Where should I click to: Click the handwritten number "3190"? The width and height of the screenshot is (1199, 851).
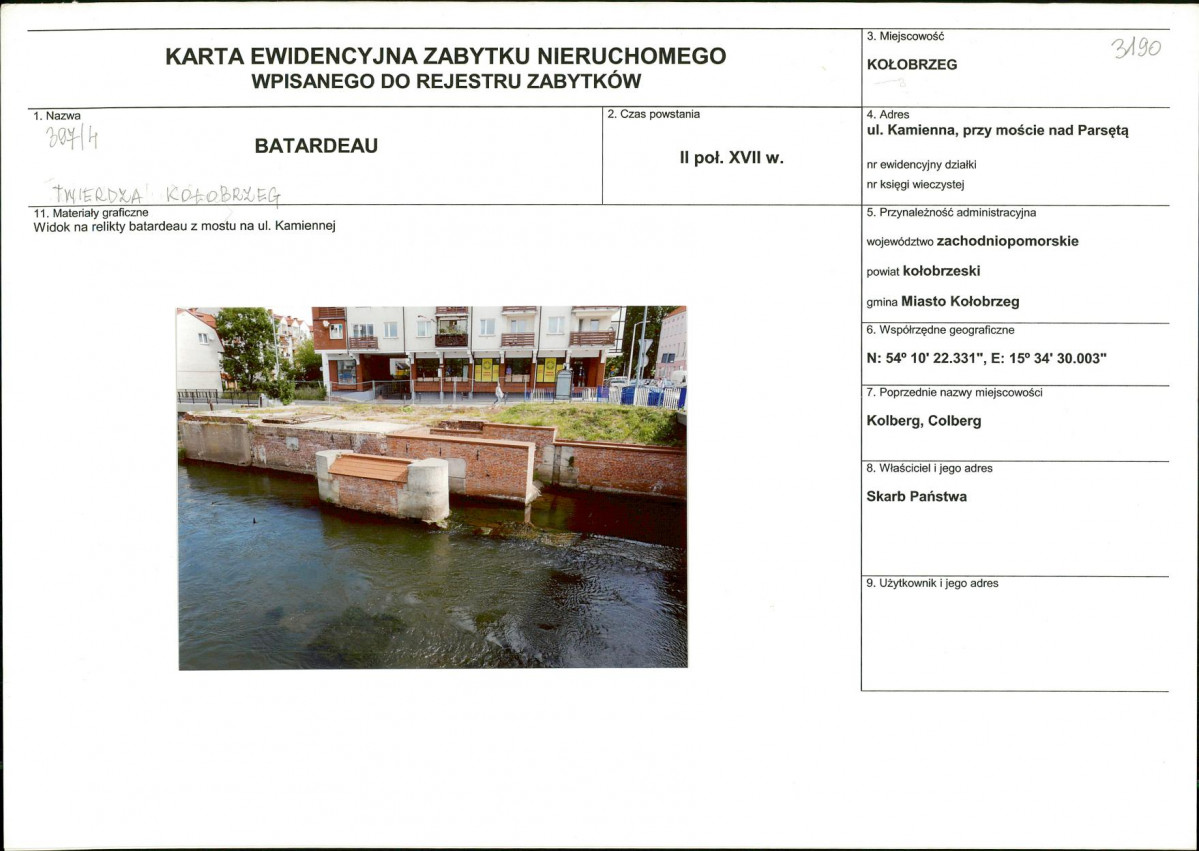click(x=1136, y=49)
